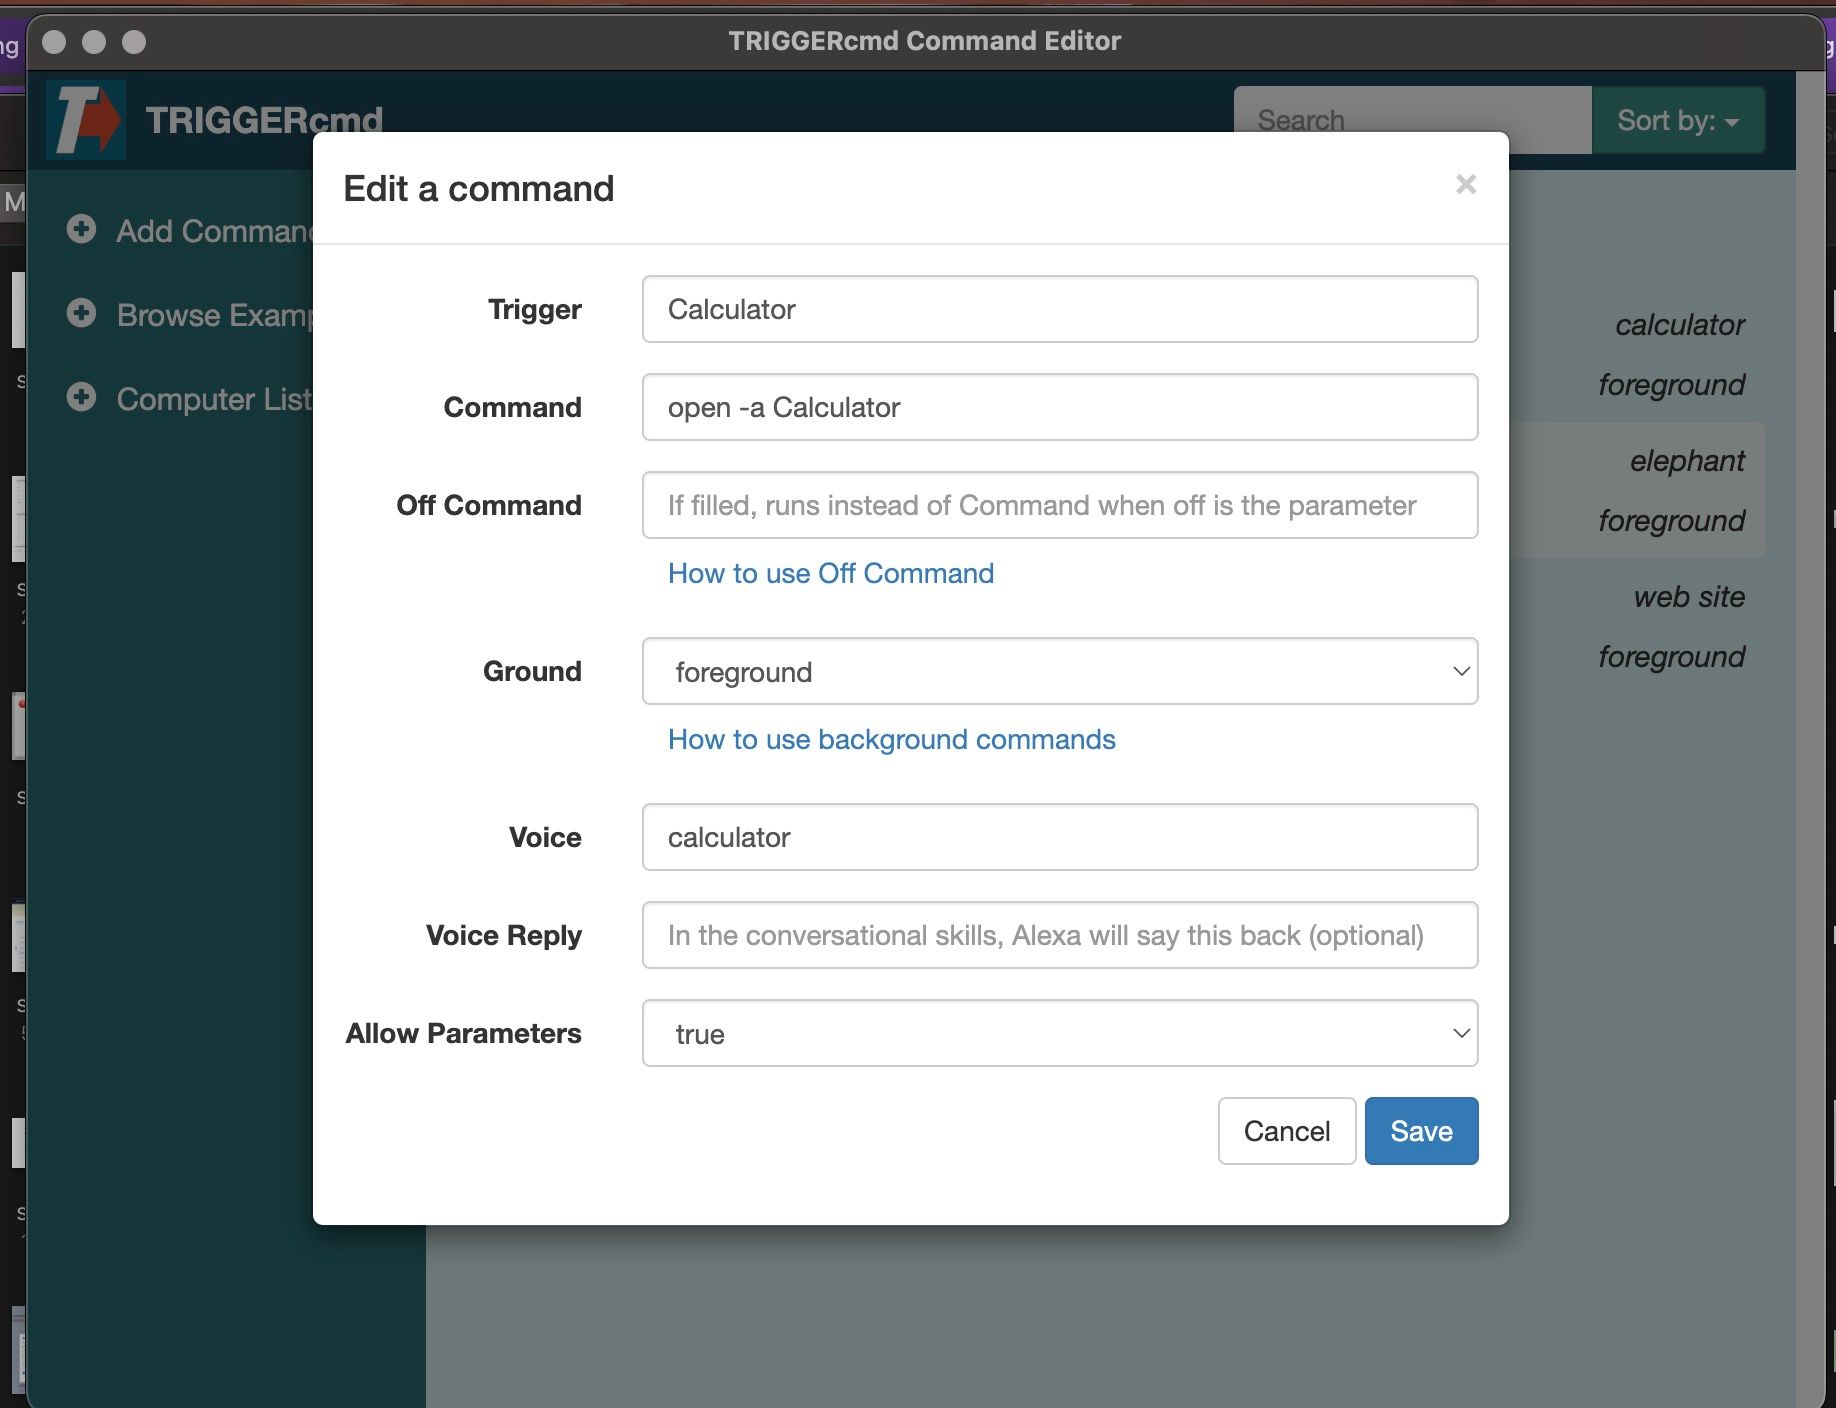
Task: Click the Voice Reply input field
Action: pos(1060,935)
